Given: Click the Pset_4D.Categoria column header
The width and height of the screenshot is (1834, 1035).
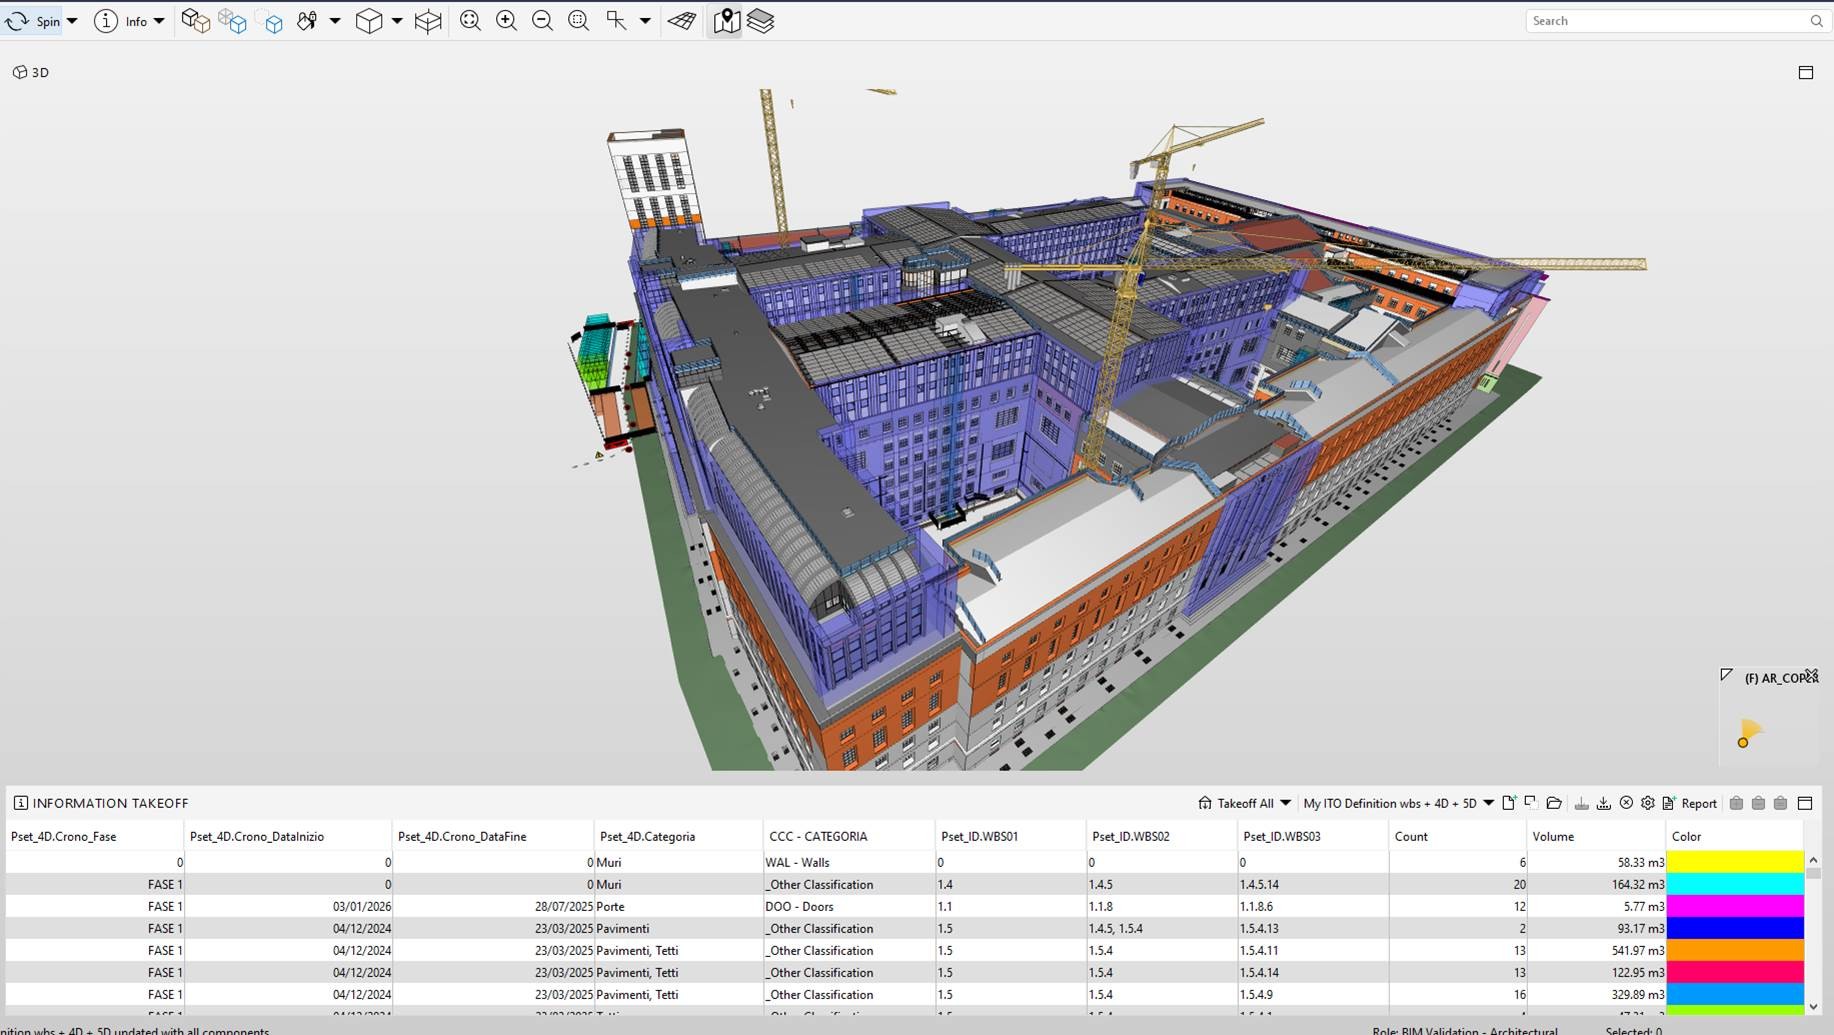Looking at the screenshot, I should [647, 836].
